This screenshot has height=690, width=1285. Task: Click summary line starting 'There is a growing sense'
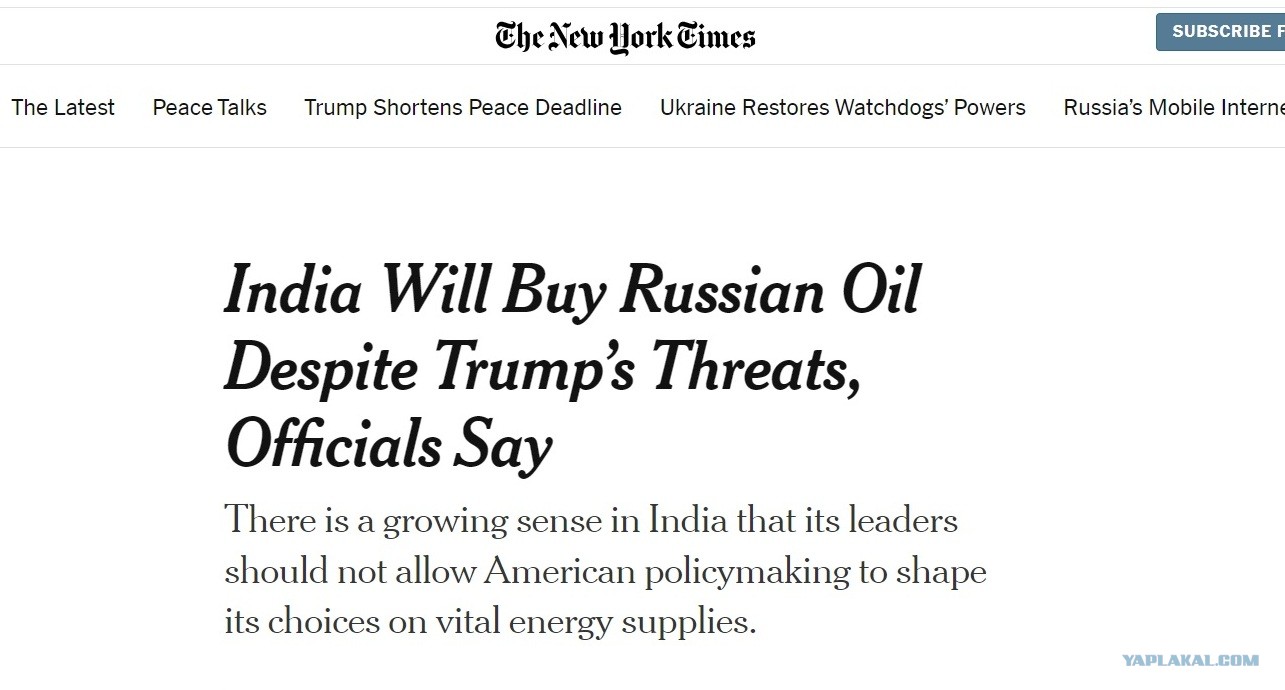[x=591, y=520]
